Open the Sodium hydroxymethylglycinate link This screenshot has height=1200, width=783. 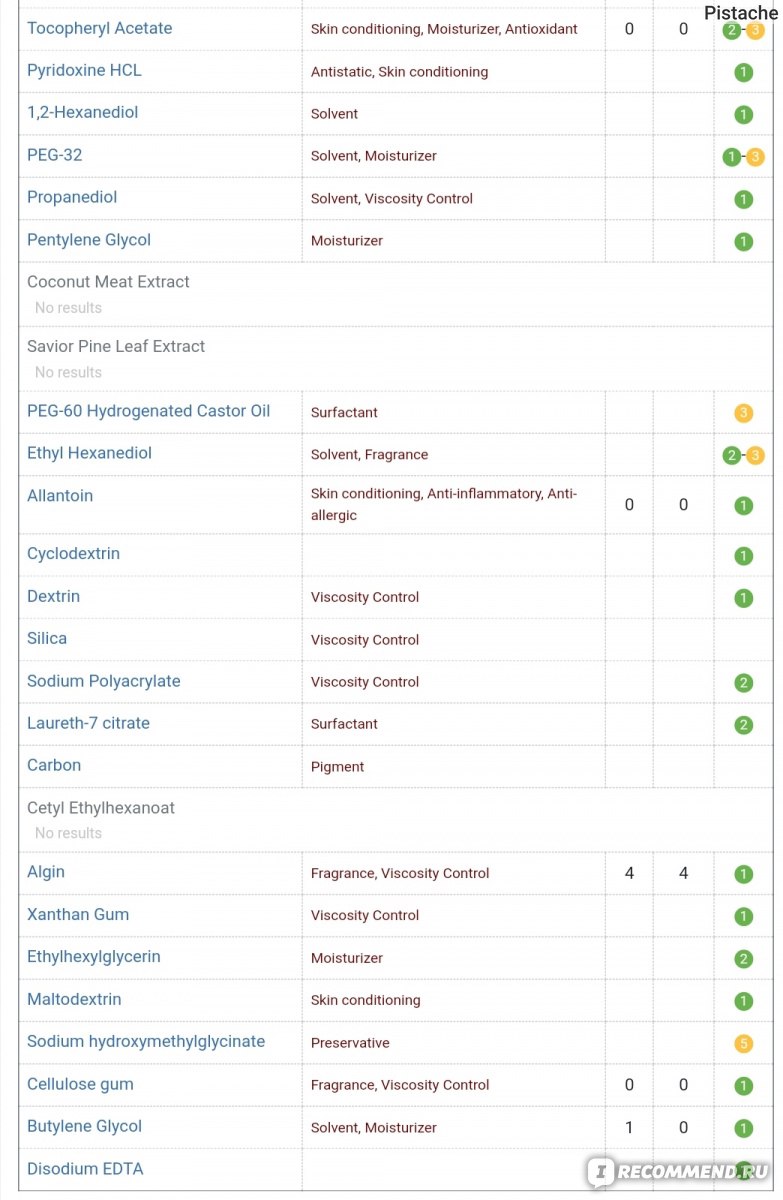pyautogui.click(x=146, y=1042)
